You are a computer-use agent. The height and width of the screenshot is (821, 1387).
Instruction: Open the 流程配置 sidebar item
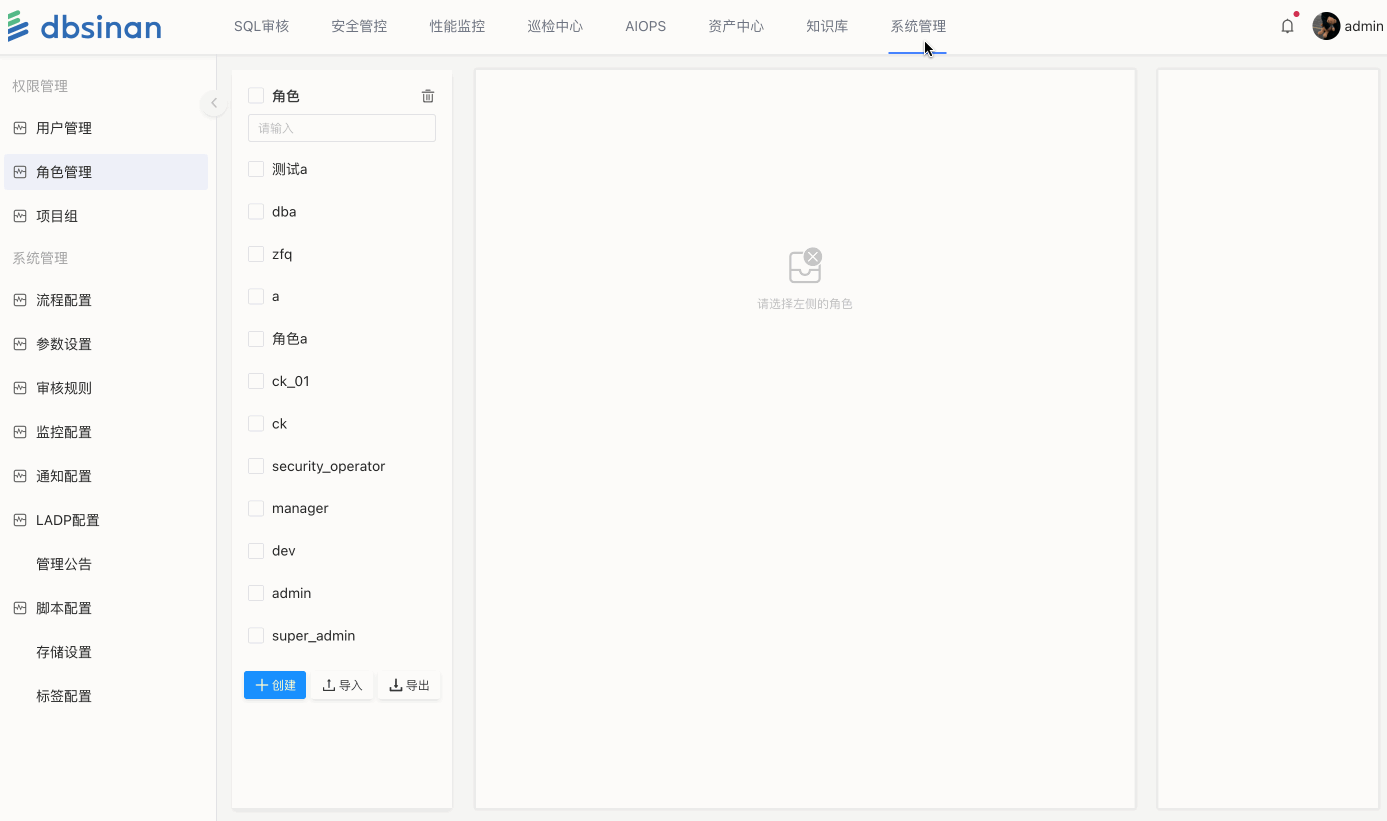(x=64, y=300)
